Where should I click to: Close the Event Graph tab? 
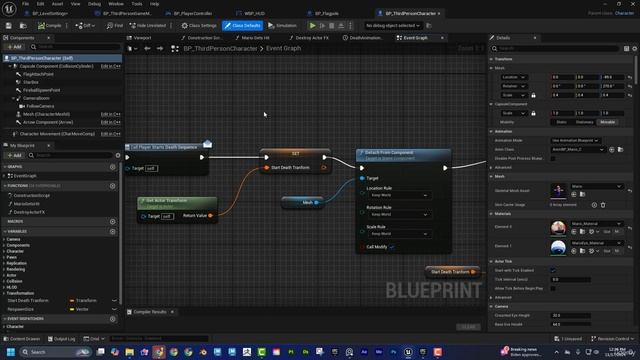pyautogui.click(x=442, y=38)
